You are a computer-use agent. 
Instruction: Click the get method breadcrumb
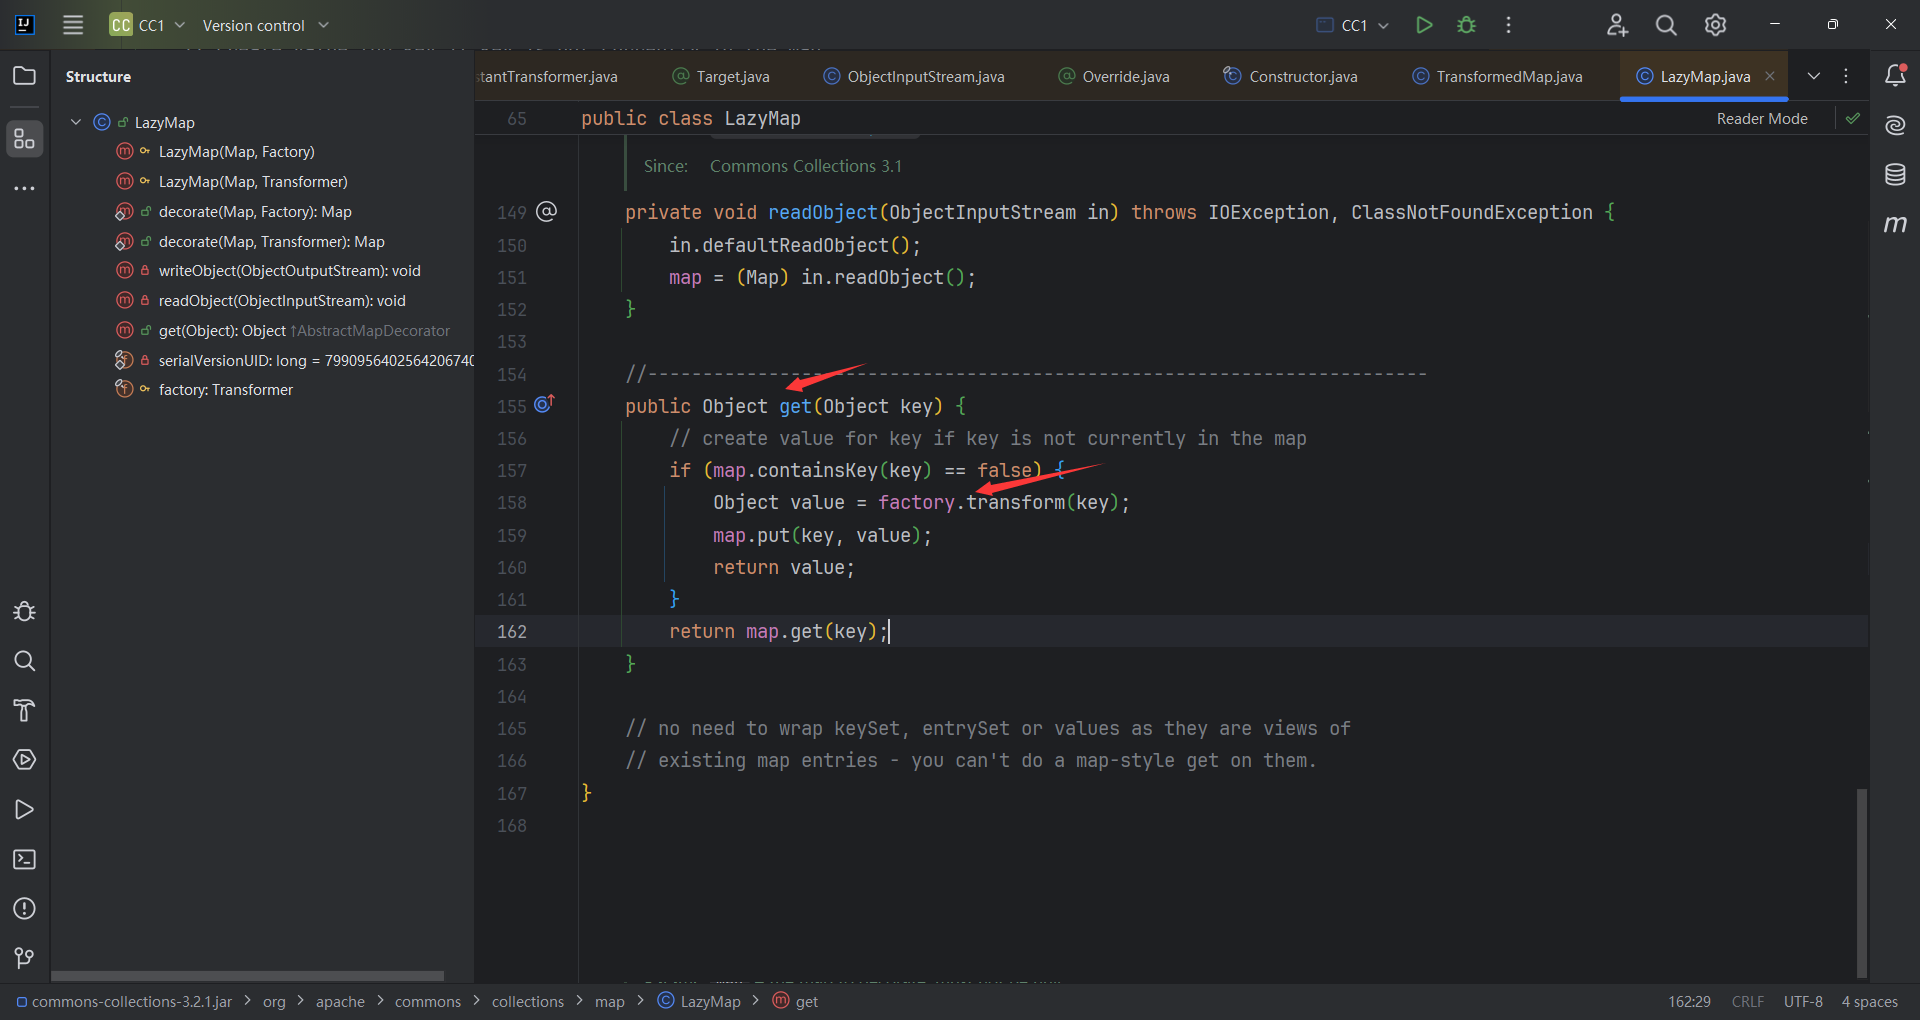click(796, 1001)
